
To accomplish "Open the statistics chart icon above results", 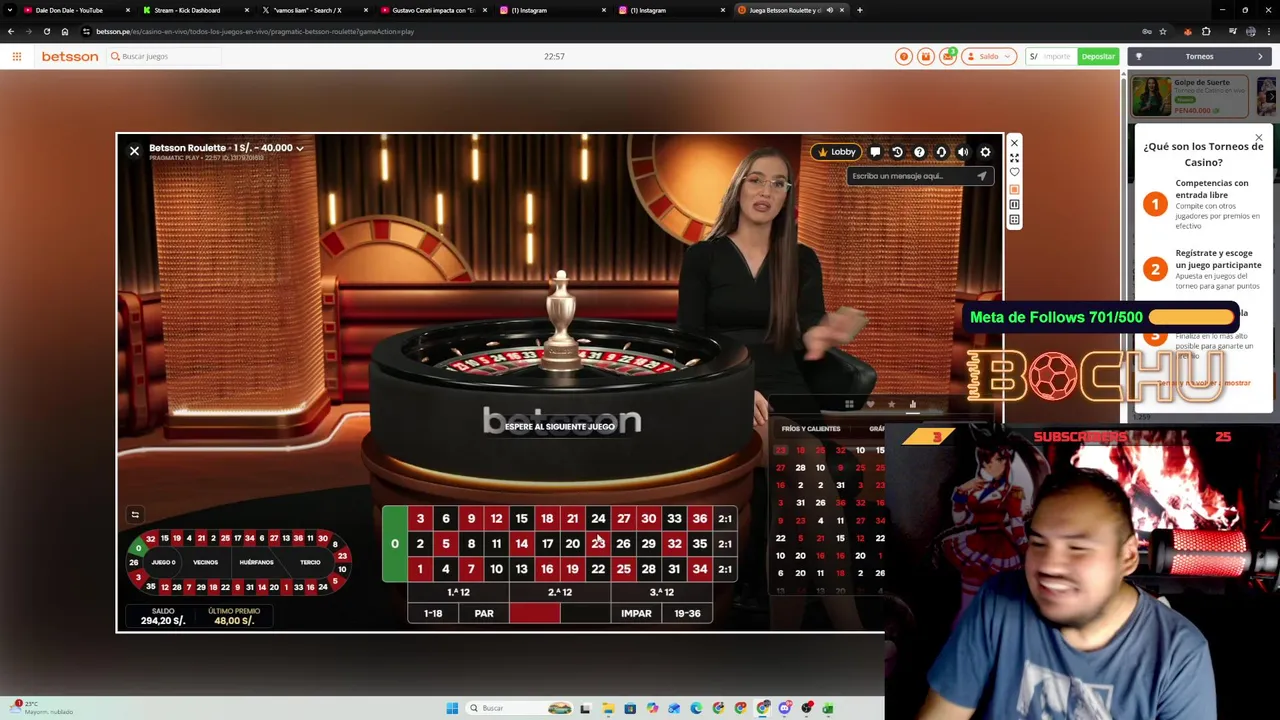I will point(913,404).
